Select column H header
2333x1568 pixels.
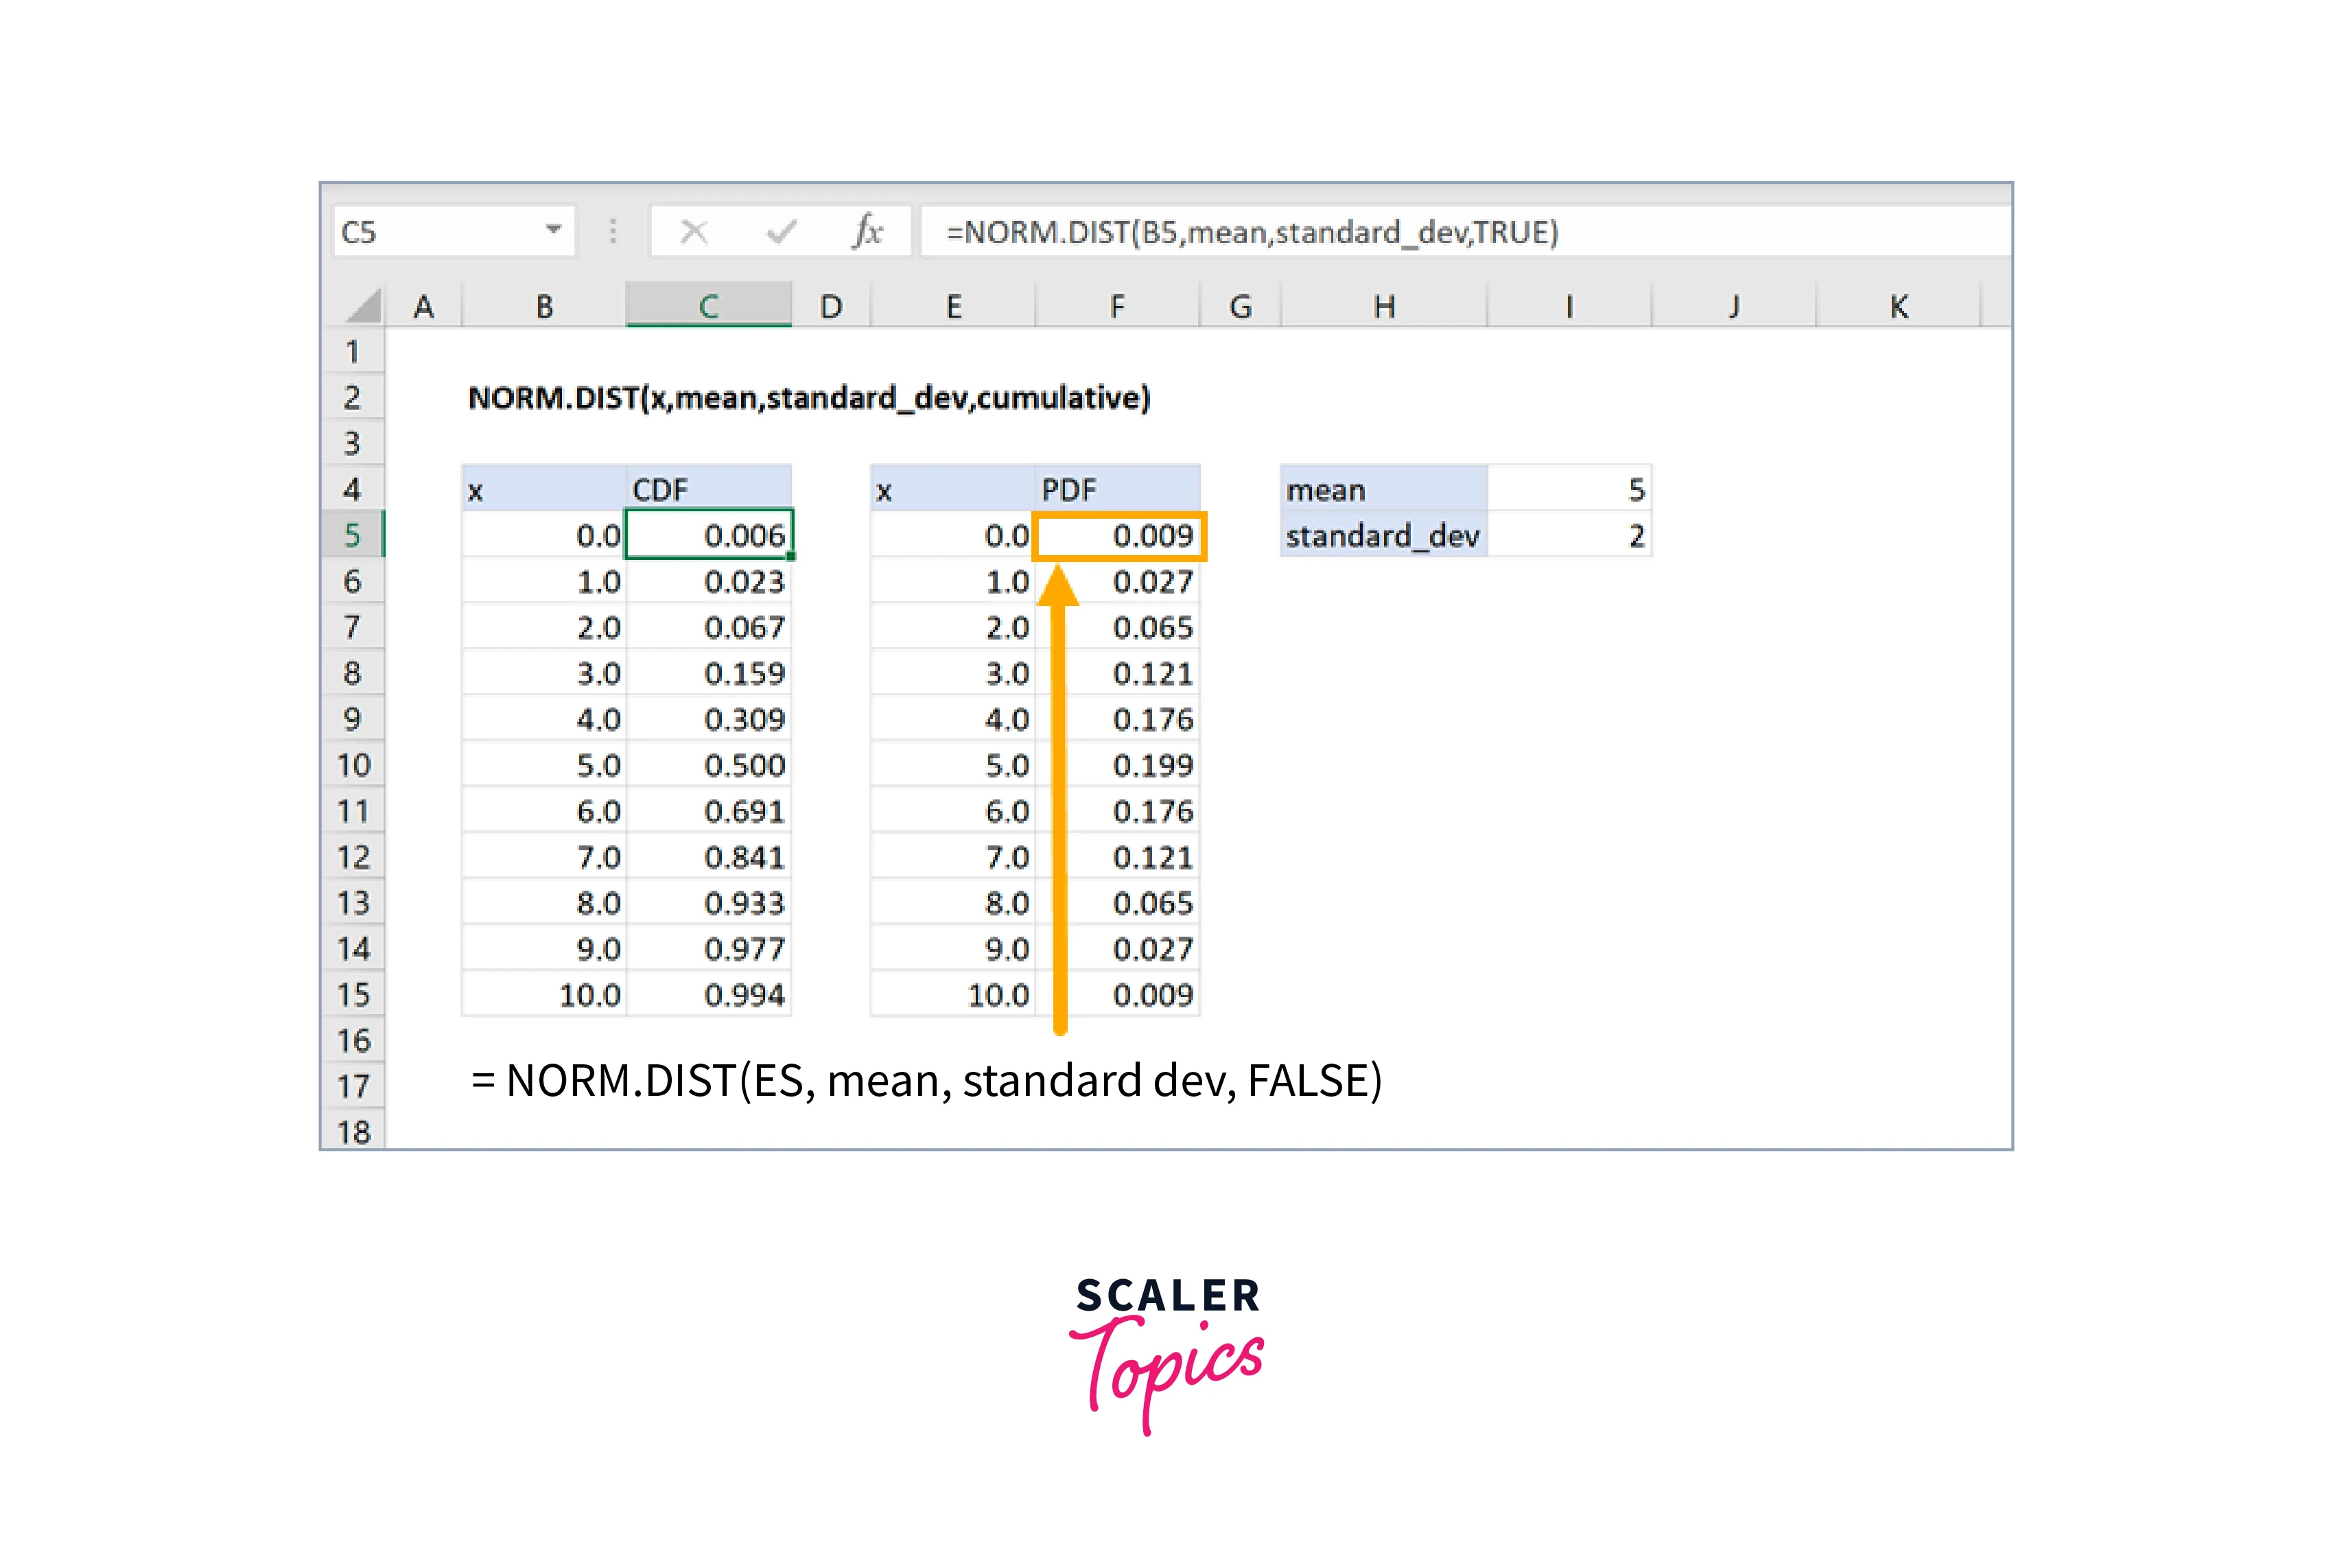tap(1384, 306)
